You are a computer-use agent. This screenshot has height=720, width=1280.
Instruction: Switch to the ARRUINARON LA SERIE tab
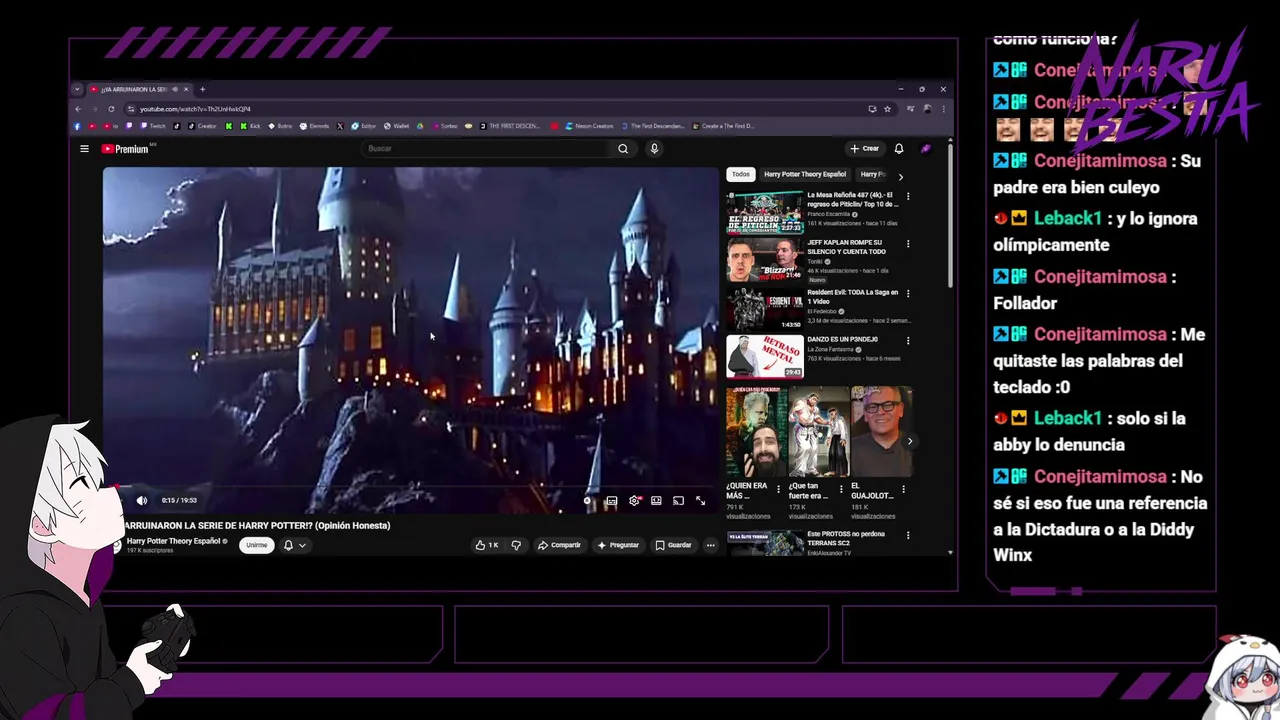pyautogui.click(x=138, y=89)
